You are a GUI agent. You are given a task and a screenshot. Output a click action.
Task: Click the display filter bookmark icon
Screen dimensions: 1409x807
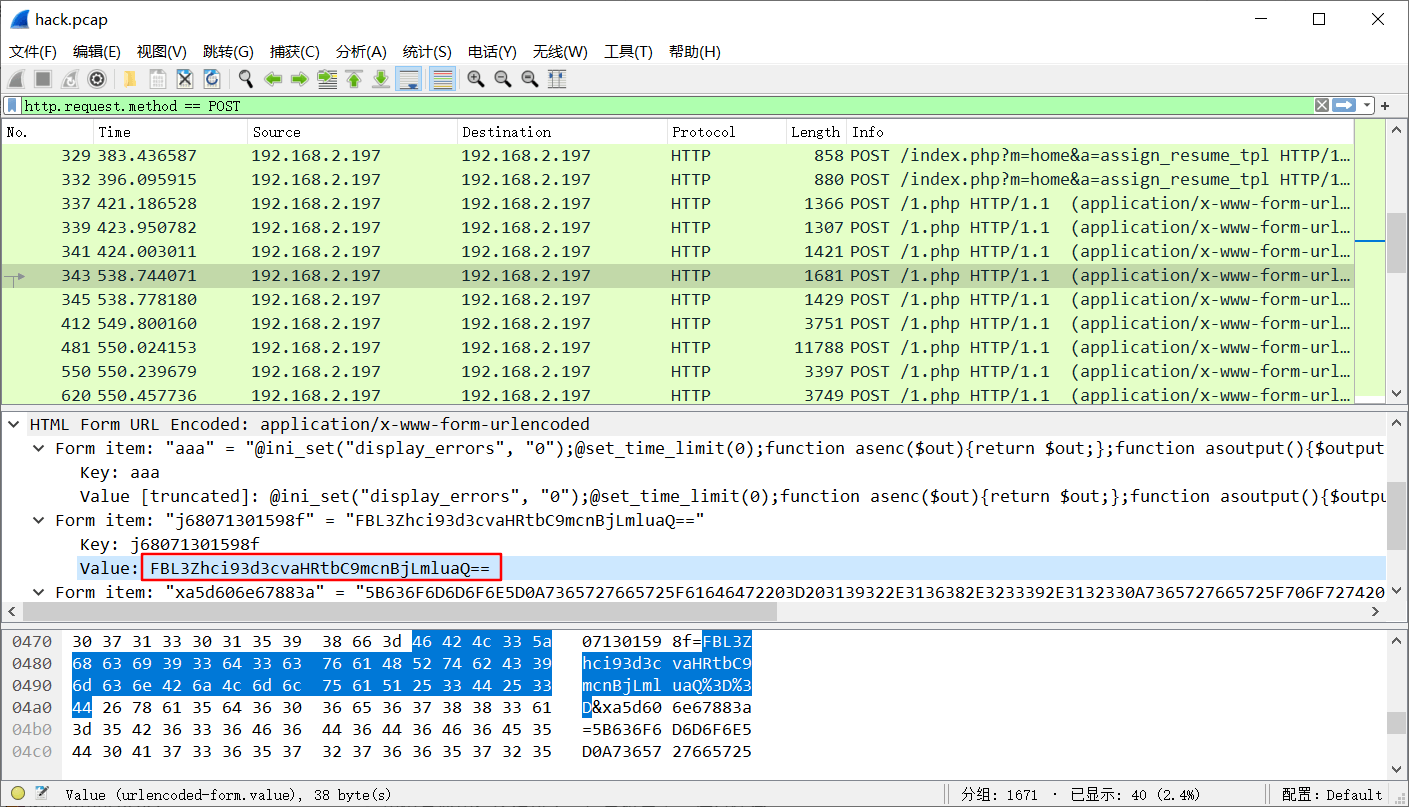point(12,105)
